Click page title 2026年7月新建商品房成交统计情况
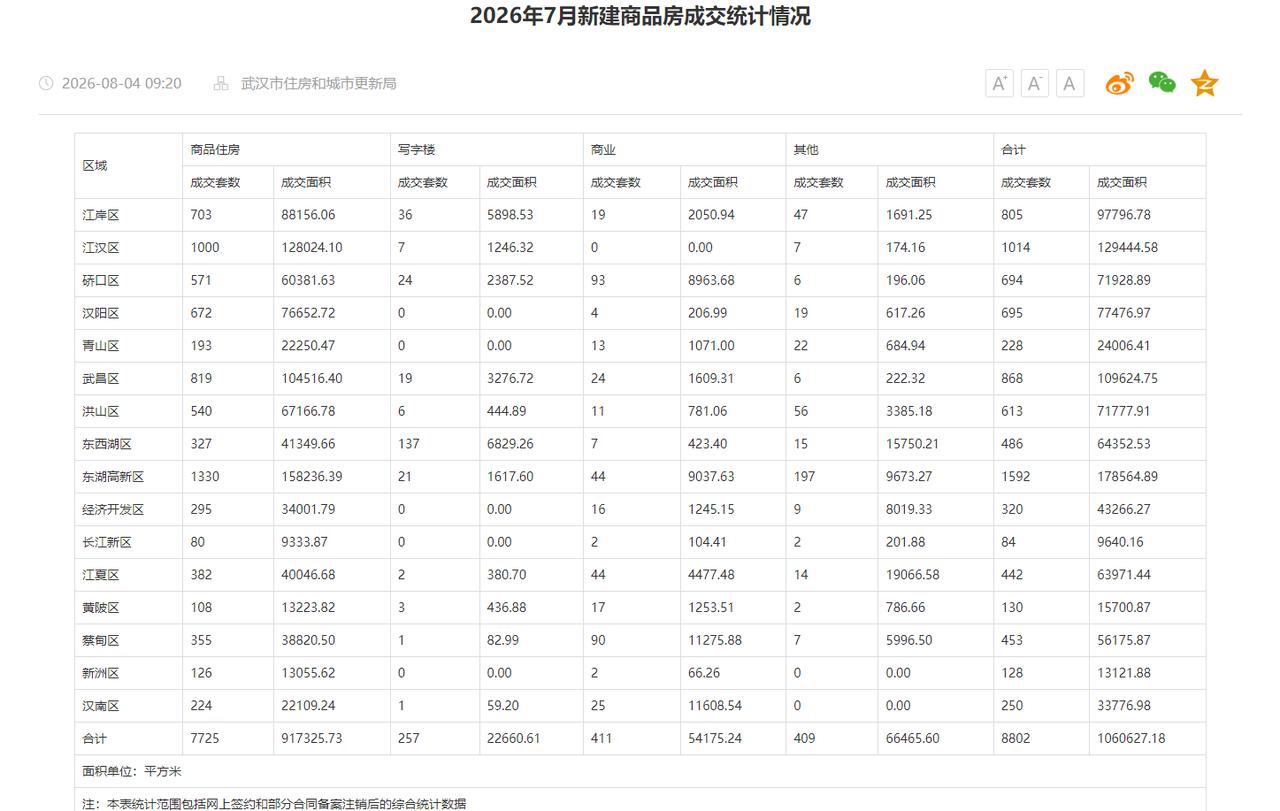The height and width of the screenshot is (811, 1280). [640, 16]
